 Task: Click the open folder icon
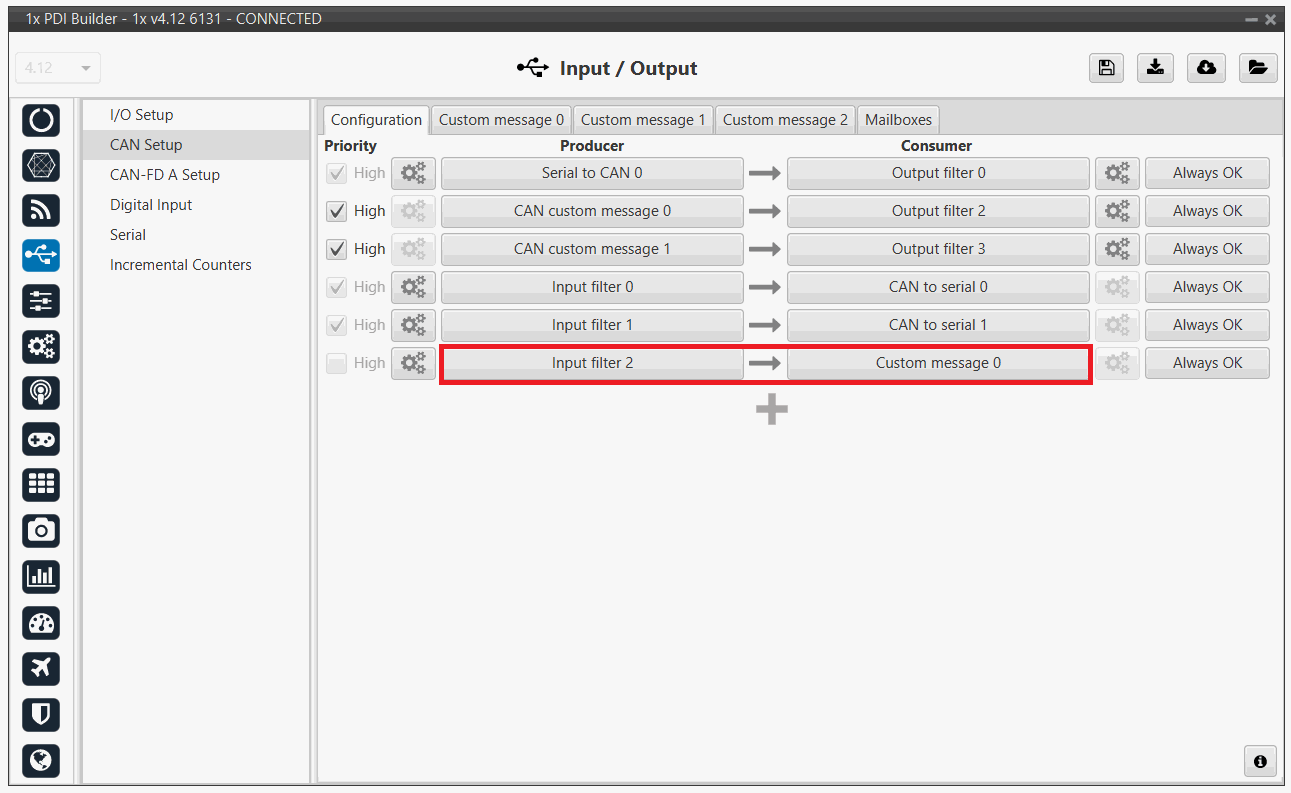click(x=1258, y=67)
